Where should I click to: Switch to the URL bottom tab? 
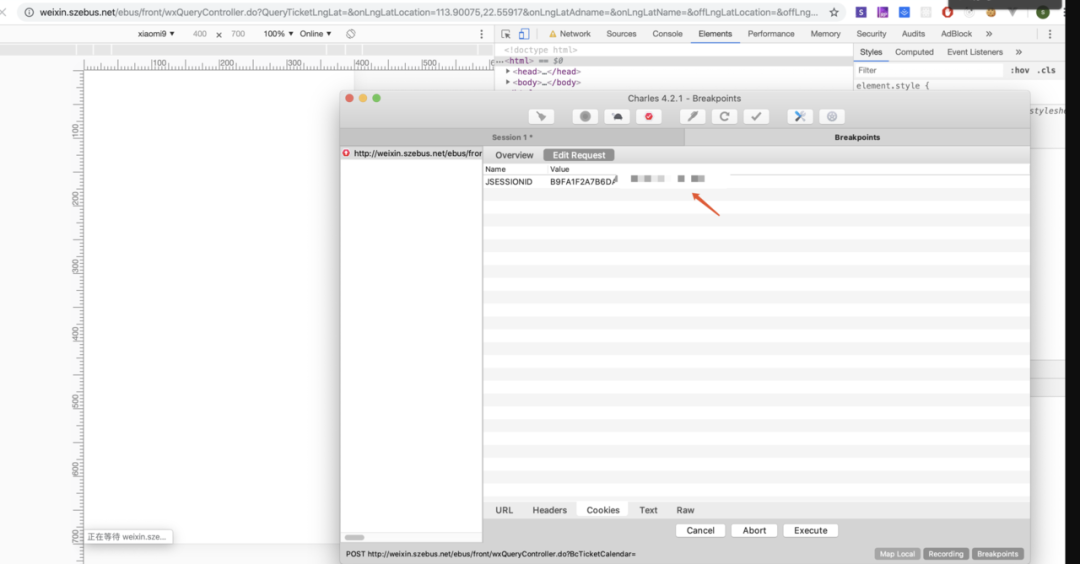[504, 510]
